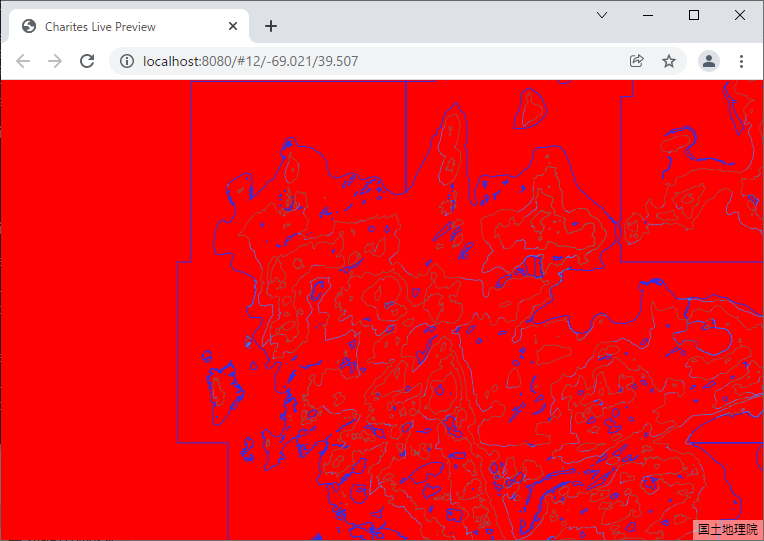The image size is (764, 541).
Task: Select the Charites Live Preview tab
Action: [x=129, y=26]
